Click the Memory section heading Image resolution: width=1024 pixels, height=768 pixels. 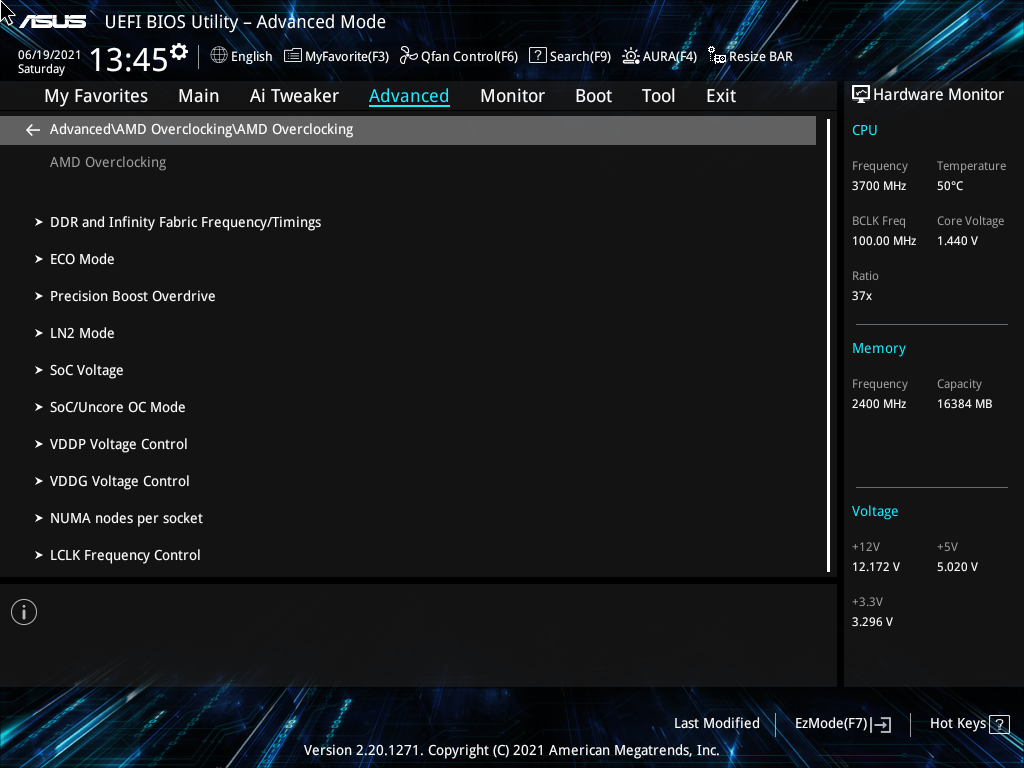tap(878, 349)
